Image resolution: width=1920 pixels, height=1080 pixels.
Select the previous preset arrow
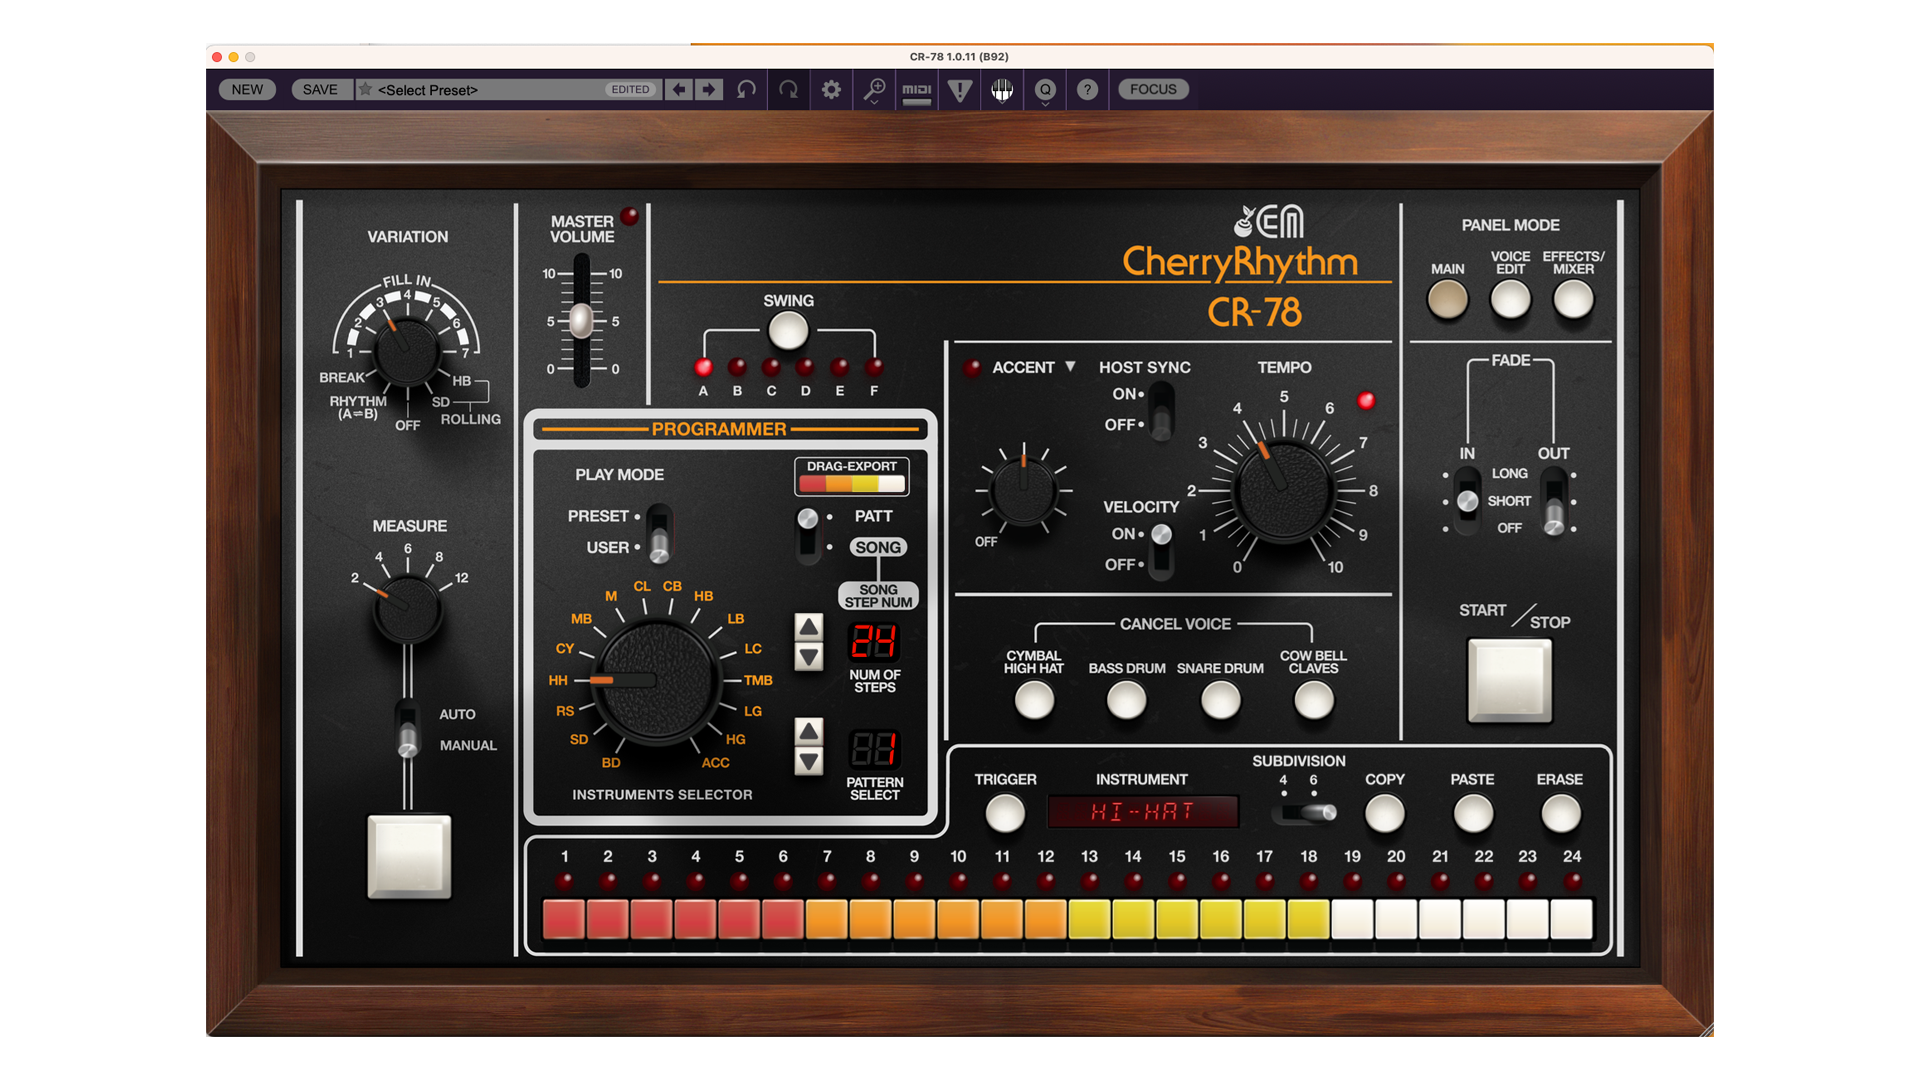(x=679, y=90)
